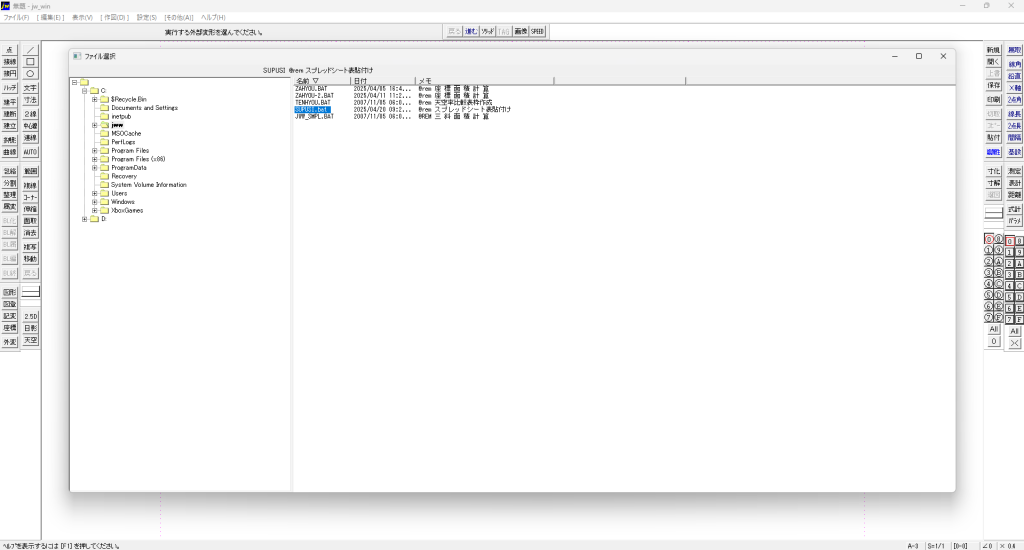The image size is (1024, 550).
Task: Select the 線長 line length tool
Action: coord(1014,114)
